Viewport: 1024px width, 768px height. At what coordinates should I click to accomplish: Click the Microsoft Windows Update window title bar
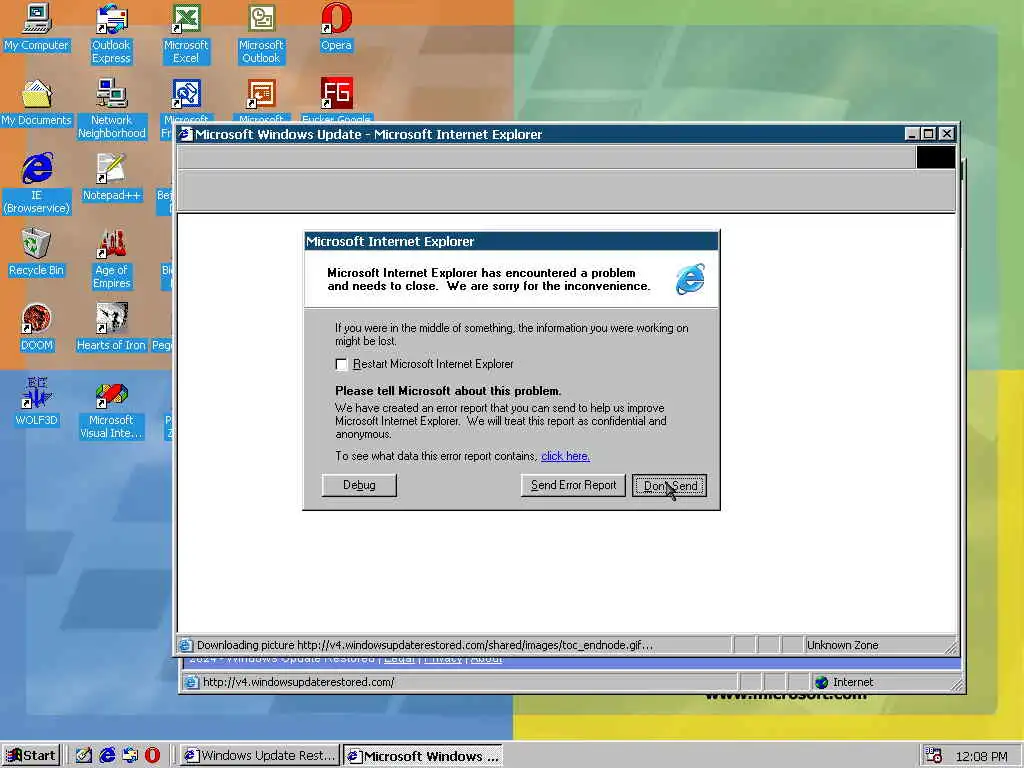point(542,135)
